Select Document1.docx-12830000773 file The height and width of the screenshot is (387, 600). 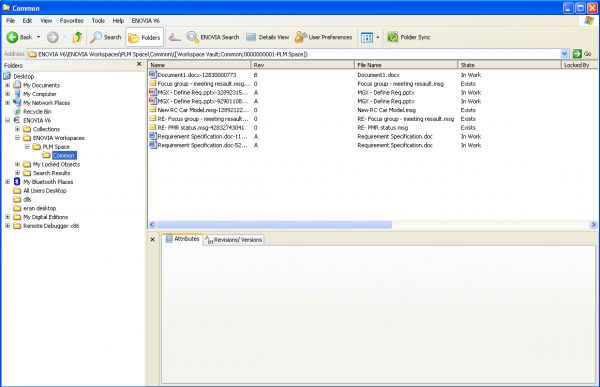(197, 75)
